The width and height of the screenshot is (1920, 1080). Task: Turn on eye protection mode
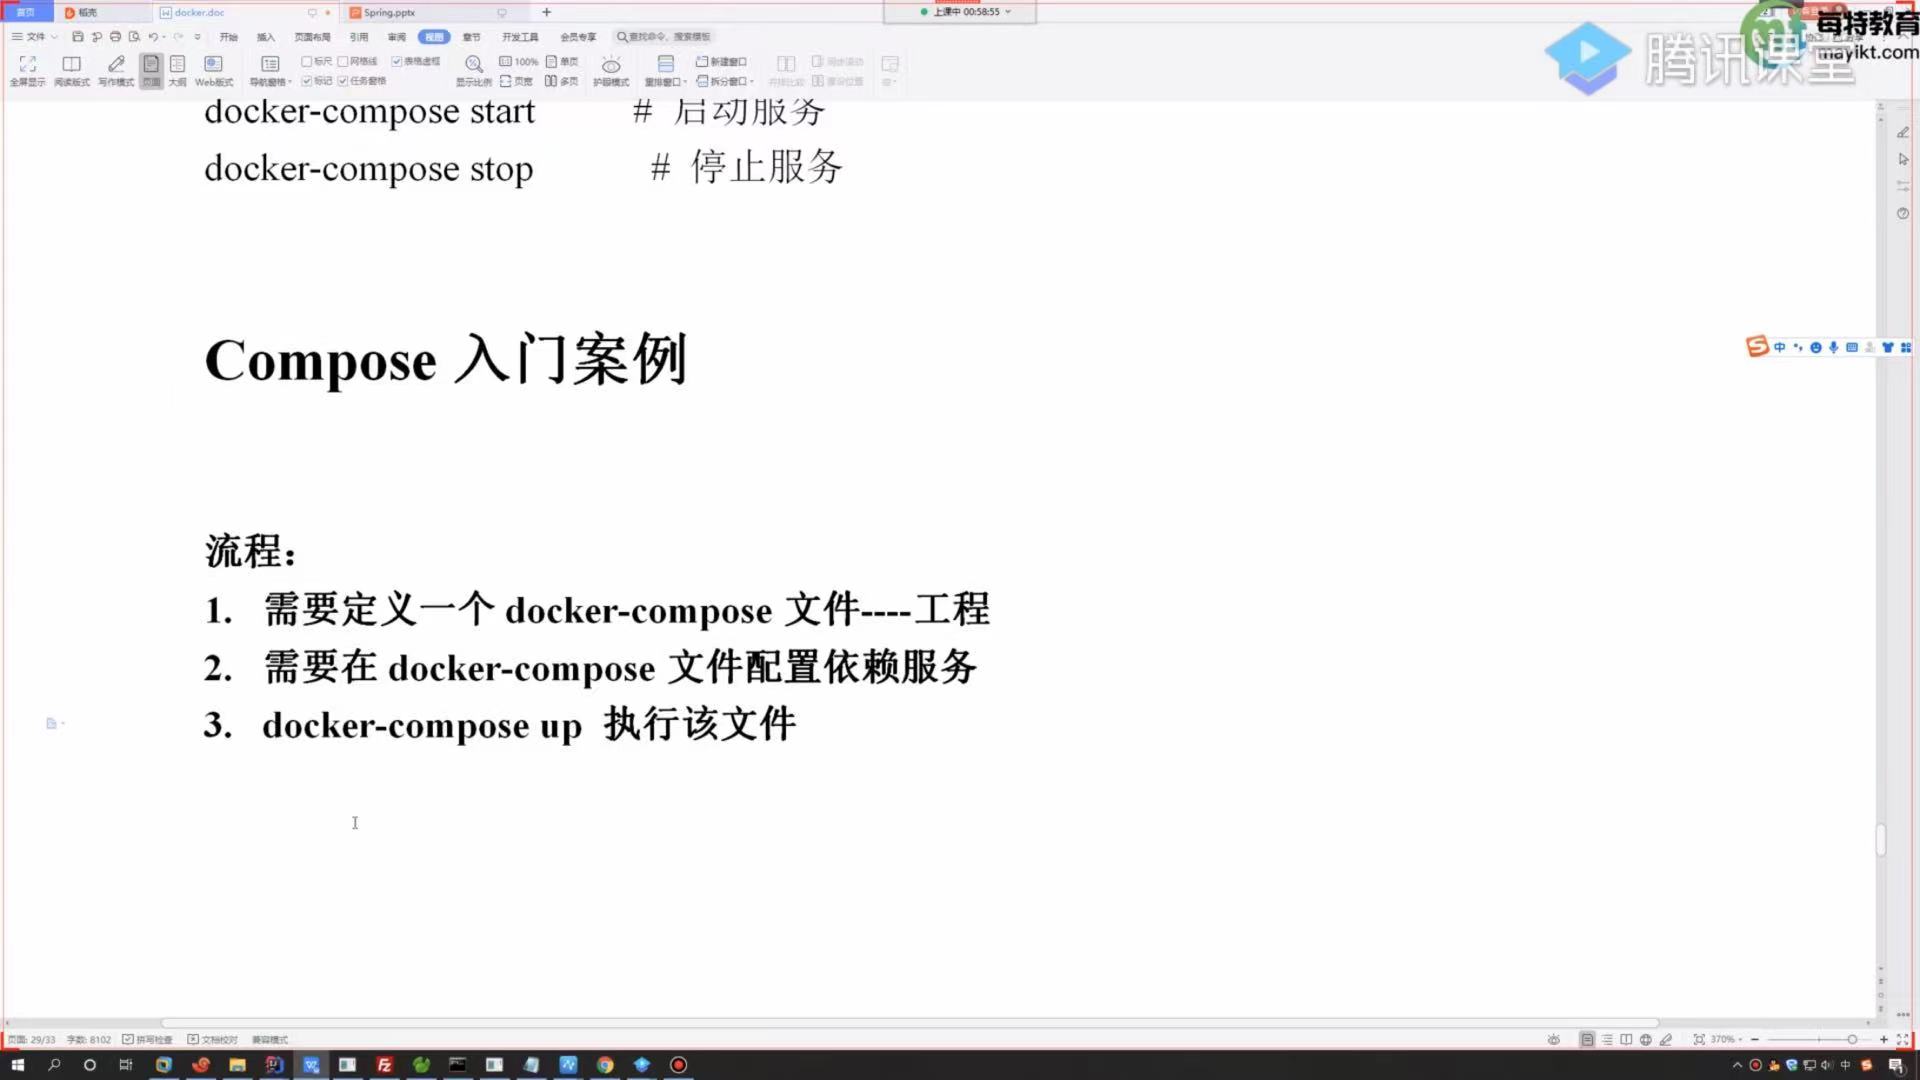(611, 68)
